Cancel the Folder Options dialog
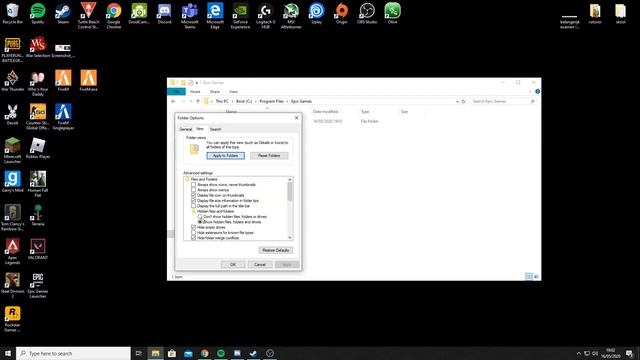Screen dimensions: 640x360 pyautogui.click(x=260, y=264)
